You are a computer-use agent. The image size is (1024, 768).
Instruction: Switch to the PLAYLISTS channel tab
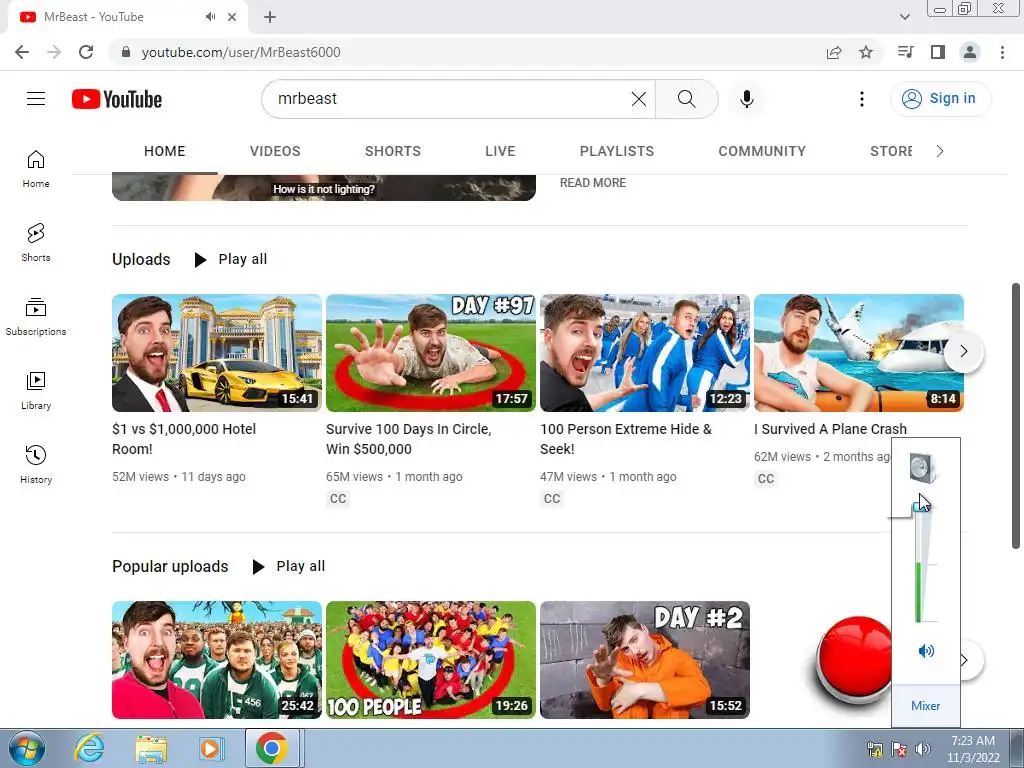(x=617, y=152)
